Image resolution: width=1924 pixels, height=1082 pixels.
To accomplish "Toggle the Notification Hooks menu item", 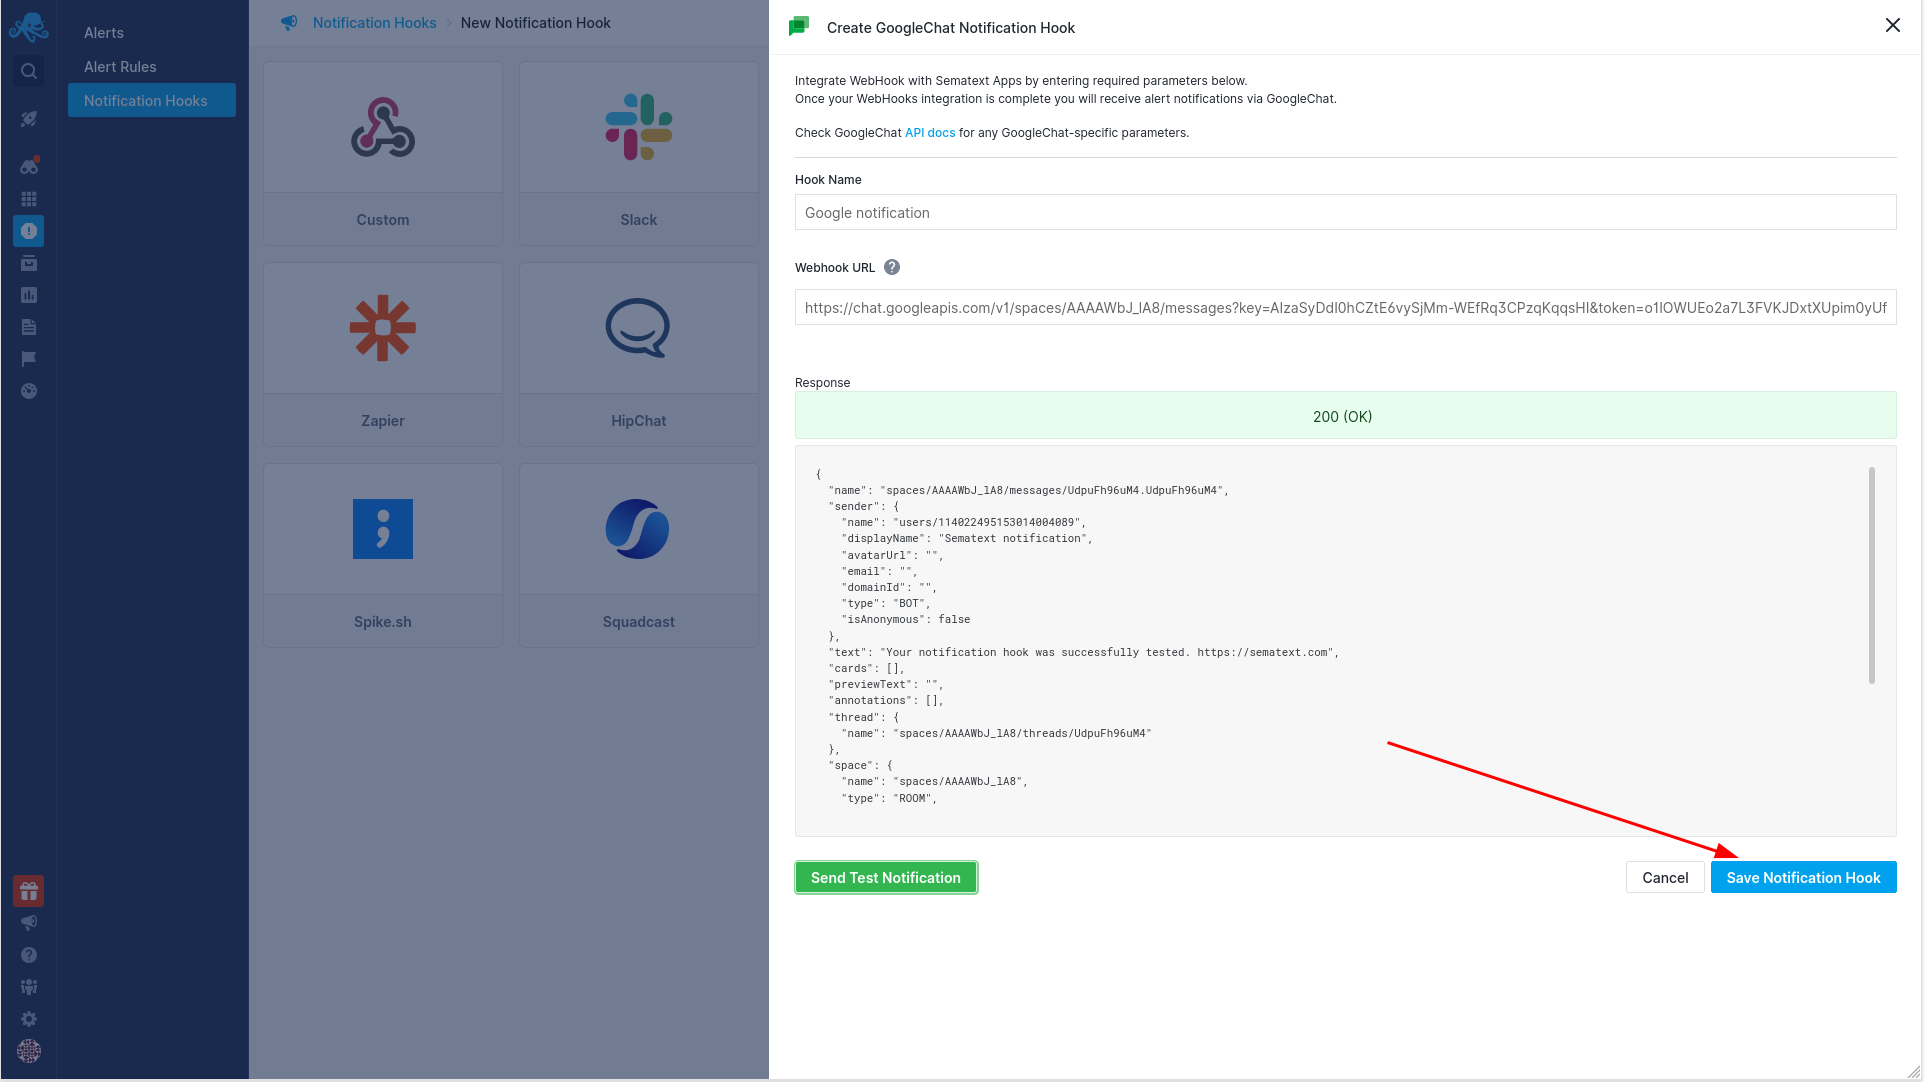I will coord(145,100).
